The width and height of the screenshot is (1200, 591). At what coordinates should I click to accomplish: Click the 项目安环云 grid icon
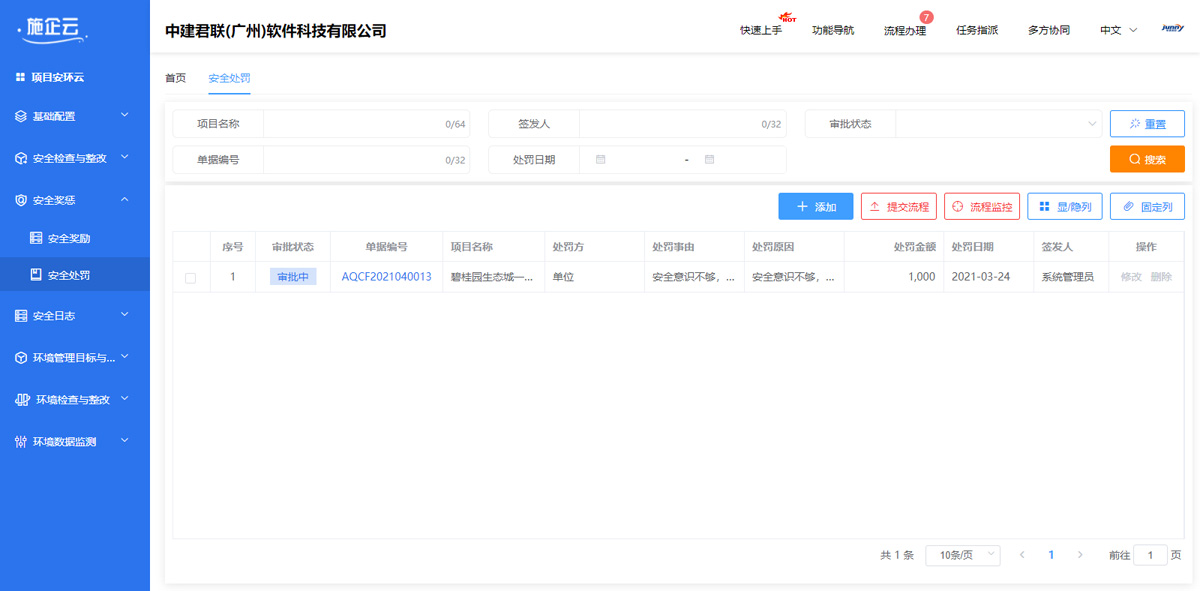[x=20, y=77]
